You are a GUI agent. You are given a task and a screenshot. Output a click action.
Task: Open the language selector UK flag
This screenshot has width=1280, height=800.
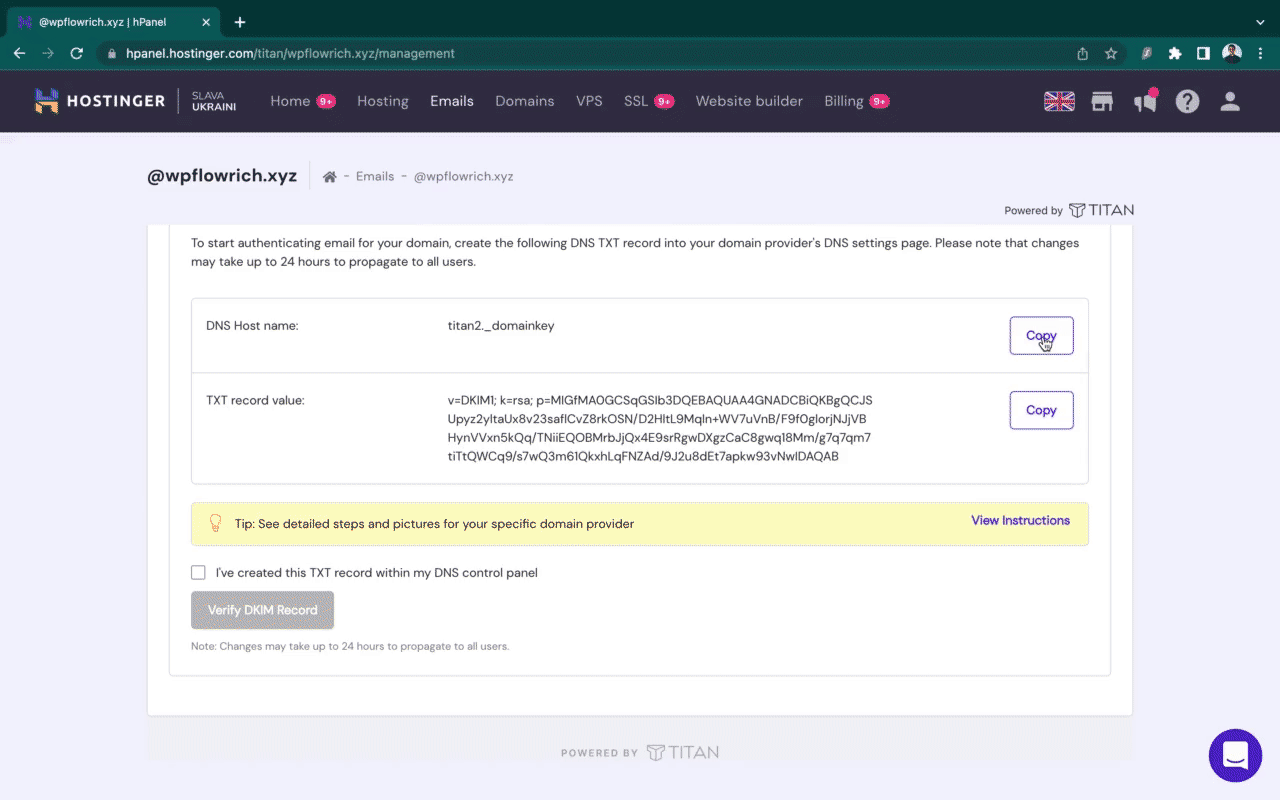(1059, 101)
